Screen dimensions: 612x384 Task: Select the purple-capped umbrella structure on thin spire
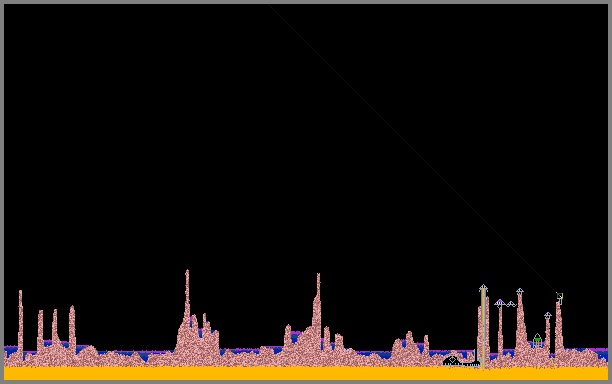(x=500, y=303)
